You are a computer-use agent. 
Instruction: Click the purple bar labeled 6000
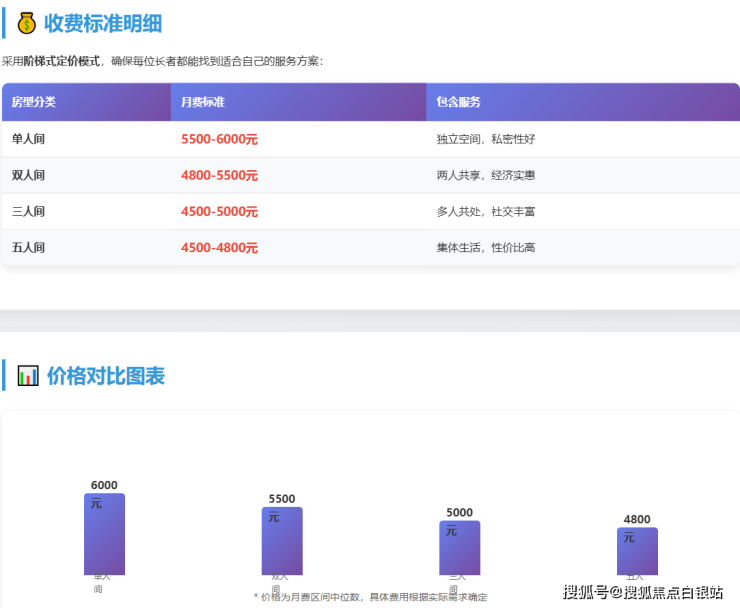pyautogui.click(x=104, y=534)
